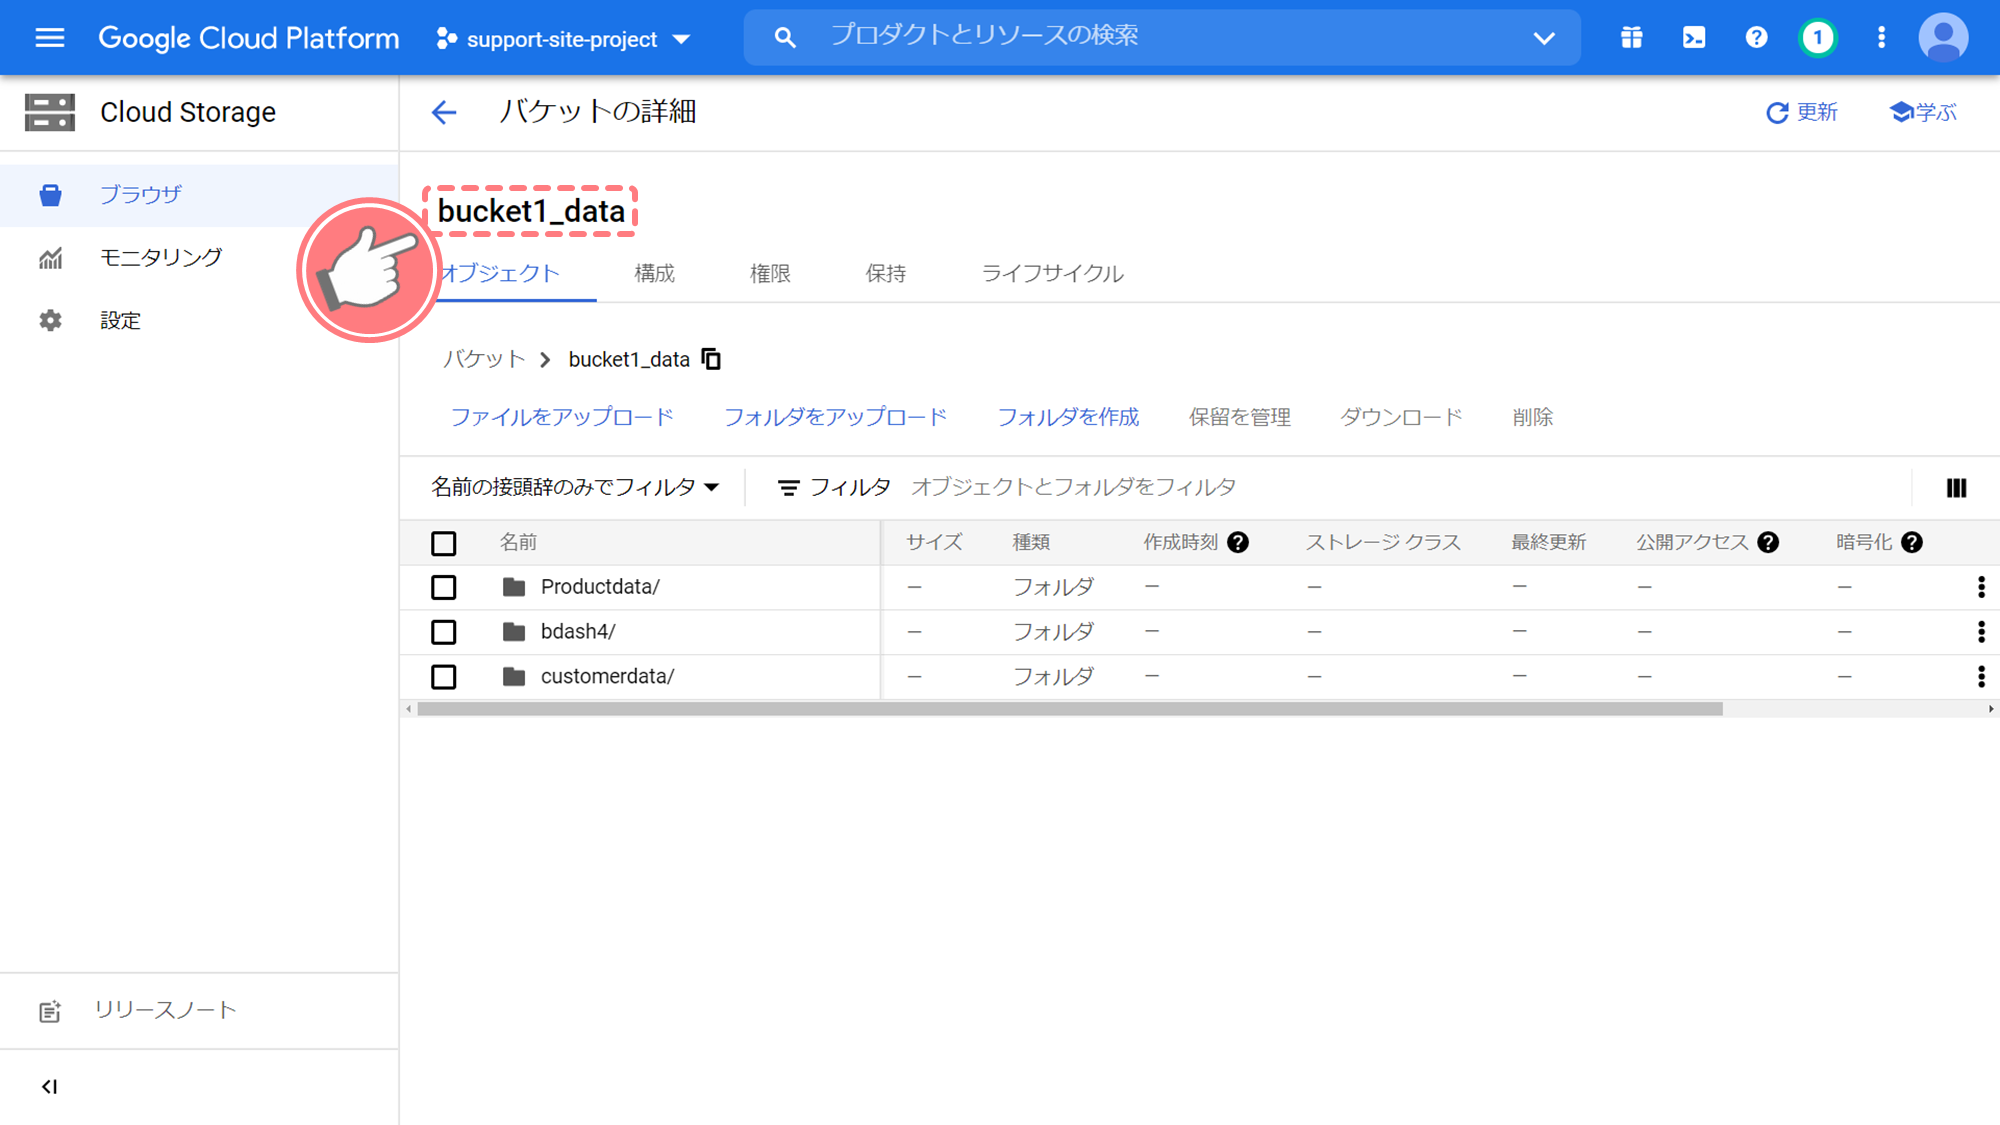Screen dimensions: 2000x1125
Task: Click the Google Cloud Platform logo
Action: tap(248, 38)
